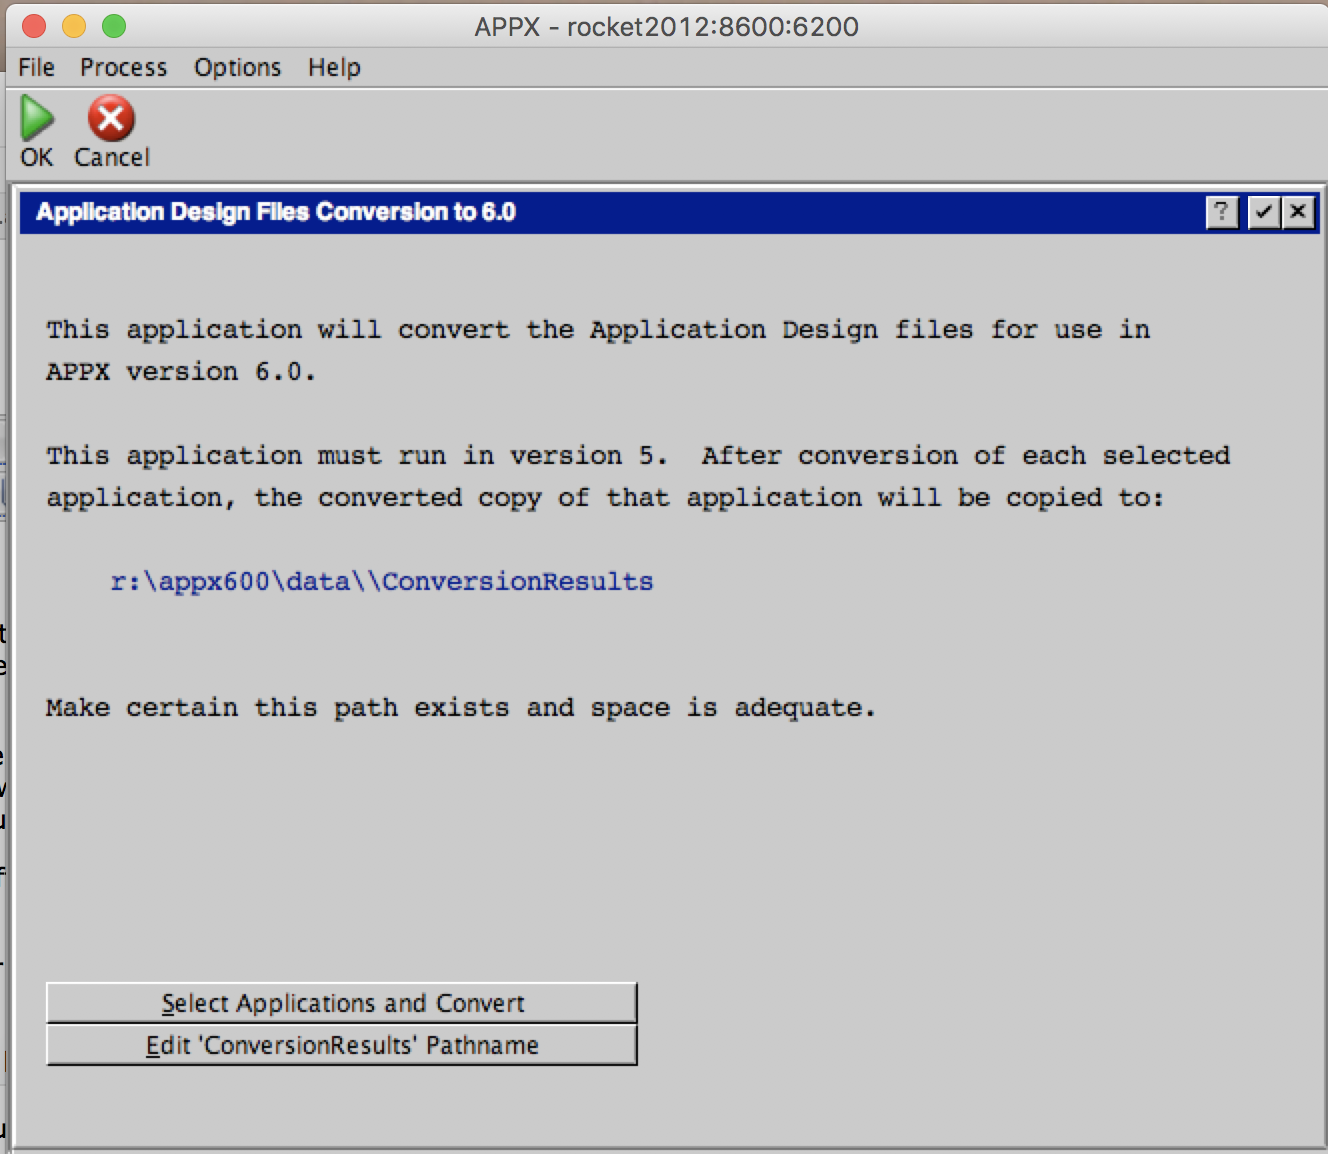
Task: Click the 'OK' text label below the arrow
Action: [37, 157]
